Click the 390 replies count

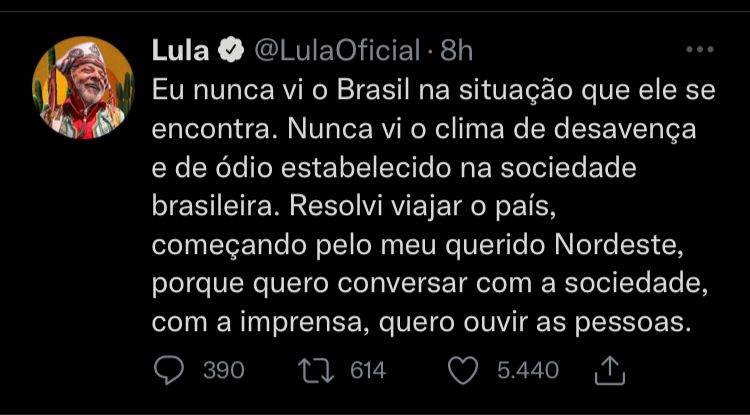pyautogui.click(x=223, y=370)
